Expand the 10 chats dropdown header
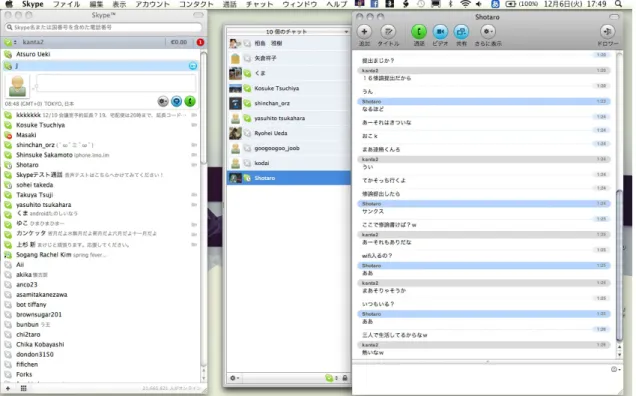The height and width of the screenshot is (396, 636). coord(288,32)
